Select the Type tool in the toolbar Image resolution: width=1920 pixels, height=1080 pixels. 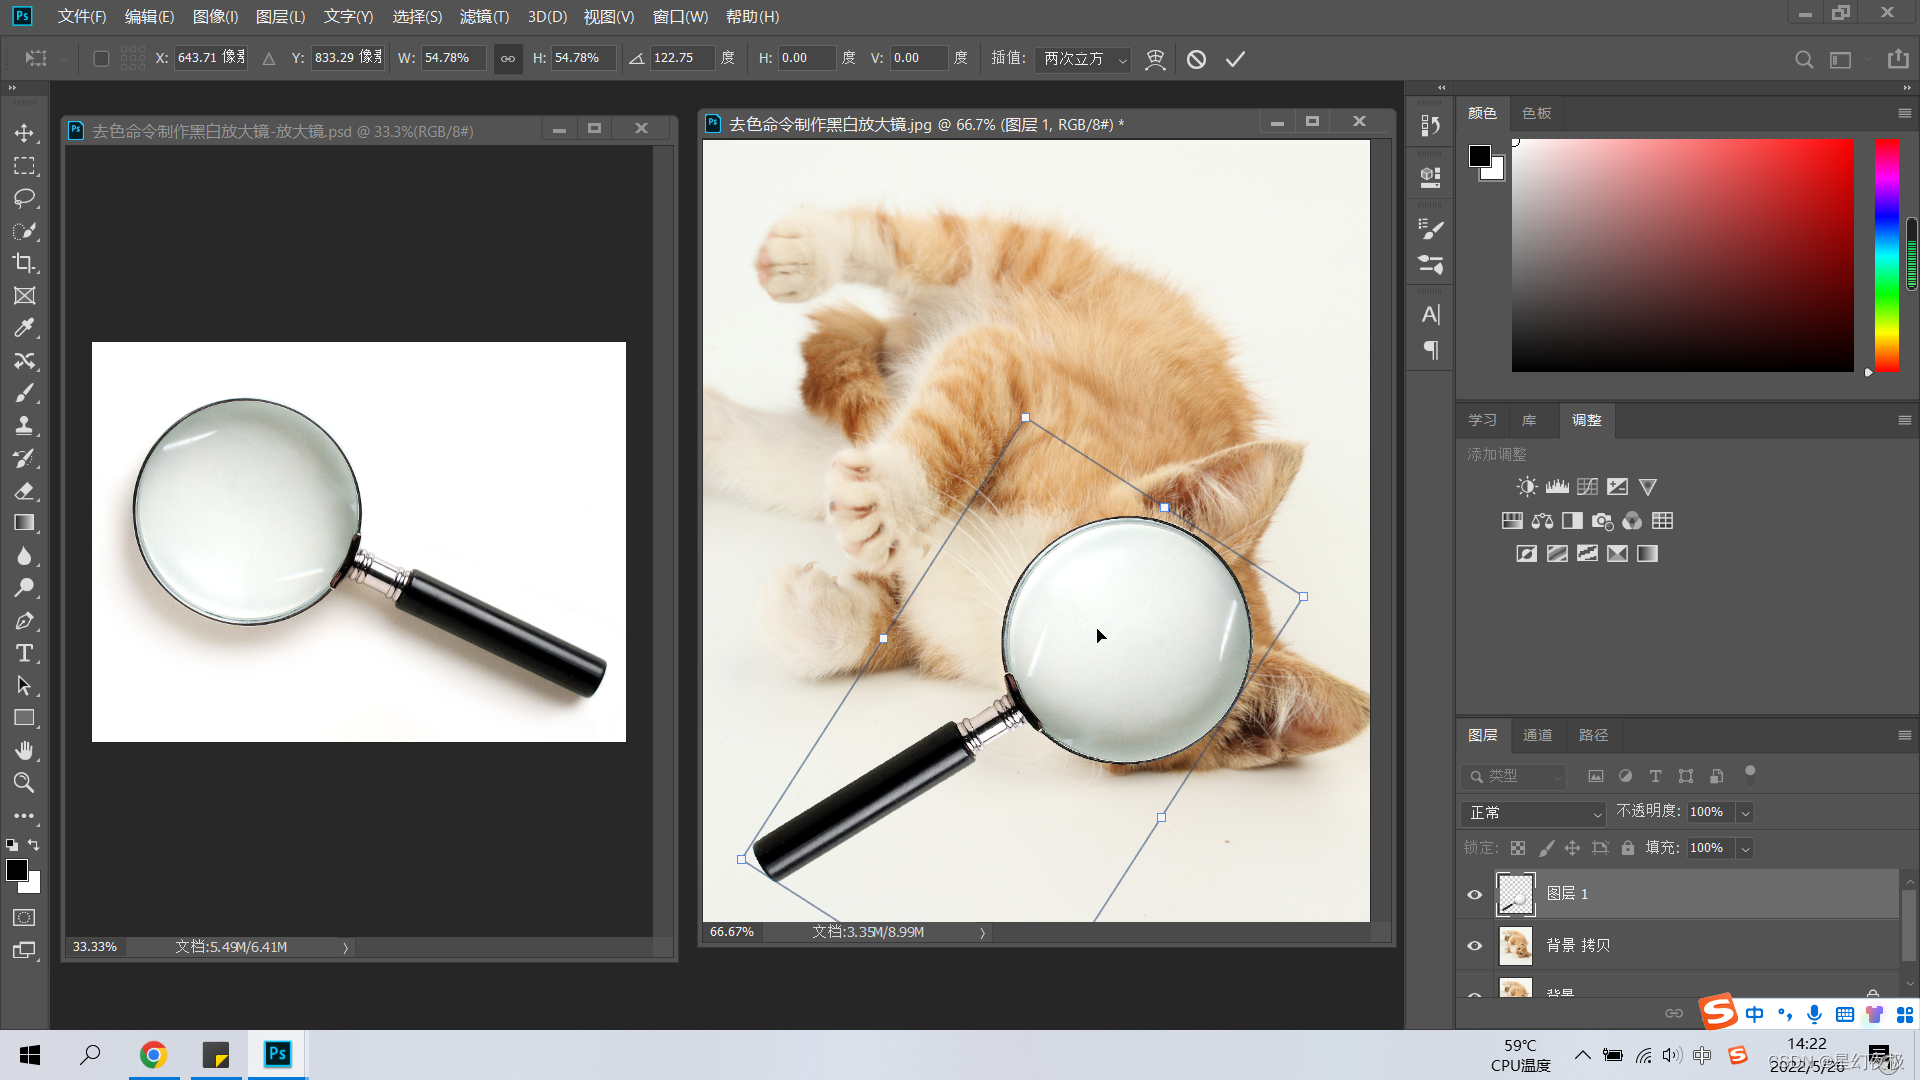24,653
